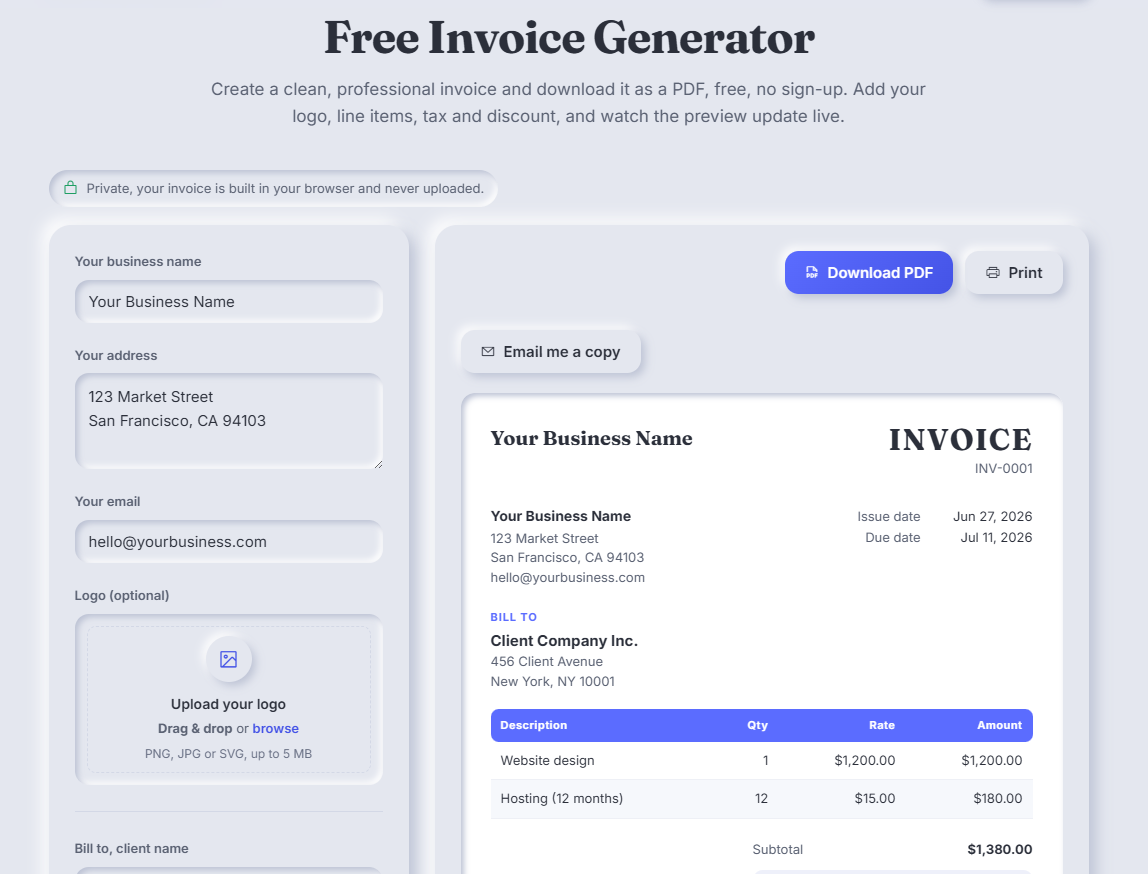1148x874 pixels.
Task: Click the due date Jul 11, 2026
Action: [996, 537]
